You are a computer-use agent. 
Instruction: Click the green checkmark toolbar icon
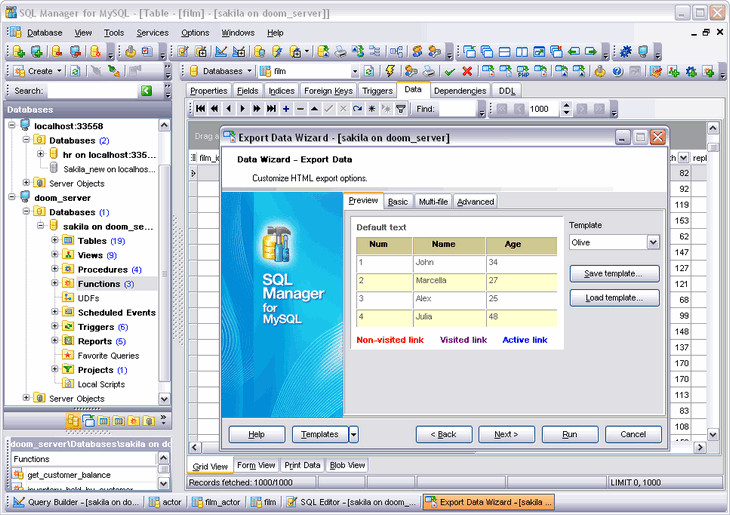click(450, 71)
